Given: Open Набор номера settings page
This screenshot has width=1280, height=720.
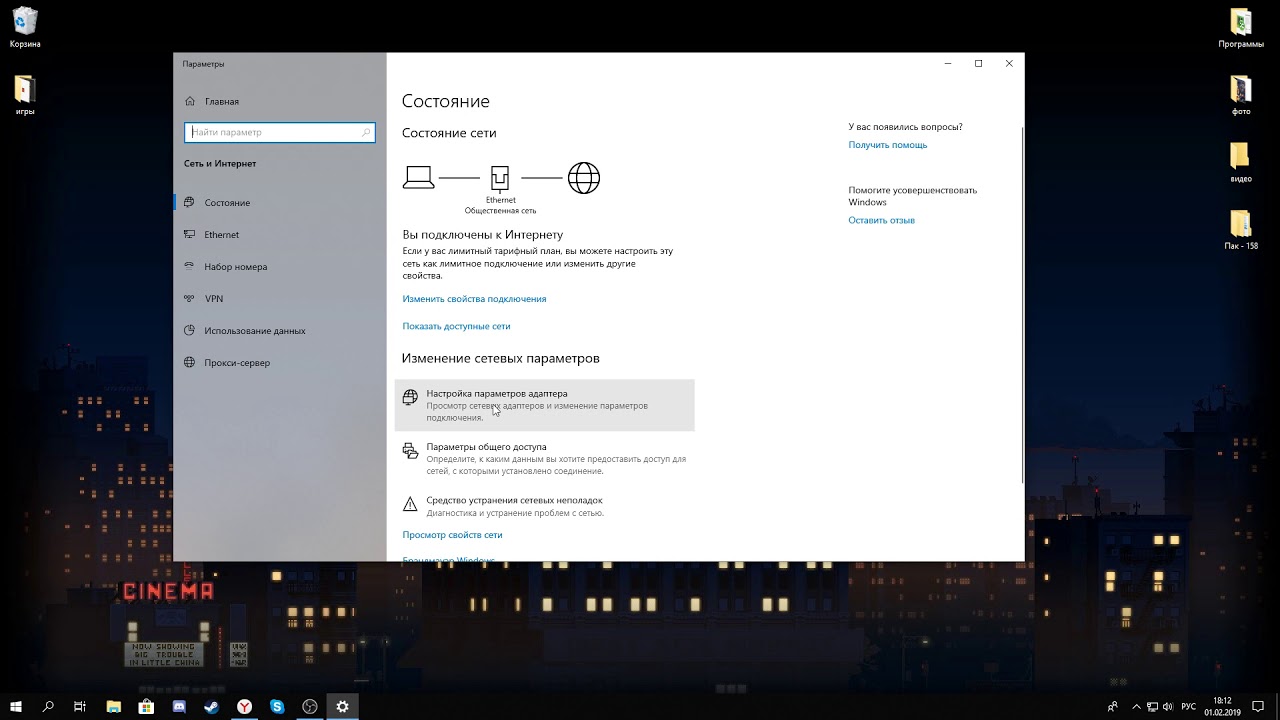Looking at the screenshot, I should pyautogui.click(x=279, y=266).
